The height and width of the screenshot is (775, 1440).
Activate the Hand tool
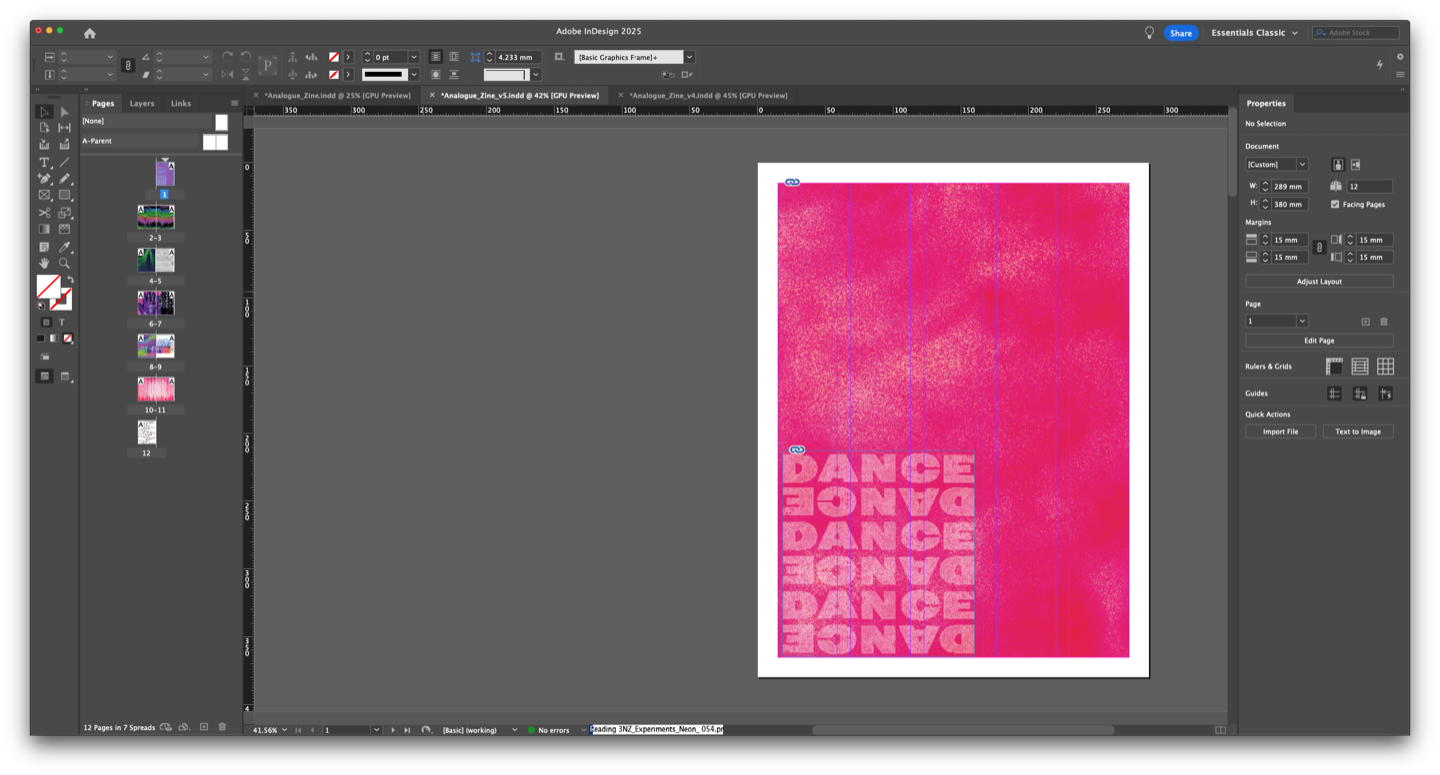point(44,264)
